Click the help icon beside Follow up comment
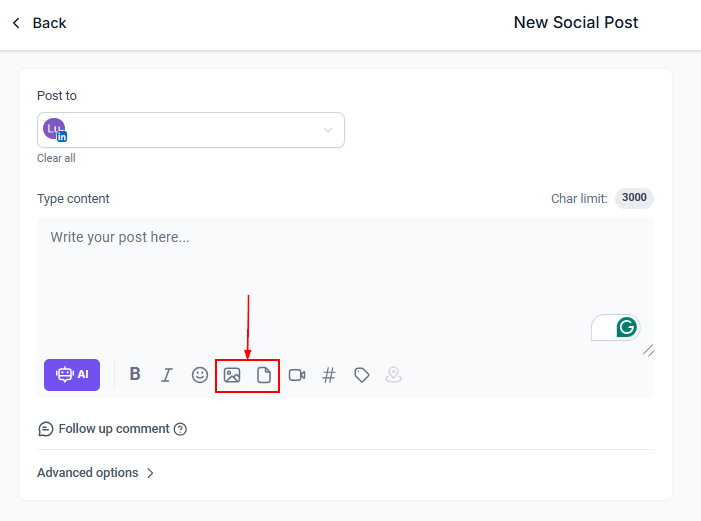The height and width of the screenshot is (521, 701). pyautogui.click(x=181, y=429)
